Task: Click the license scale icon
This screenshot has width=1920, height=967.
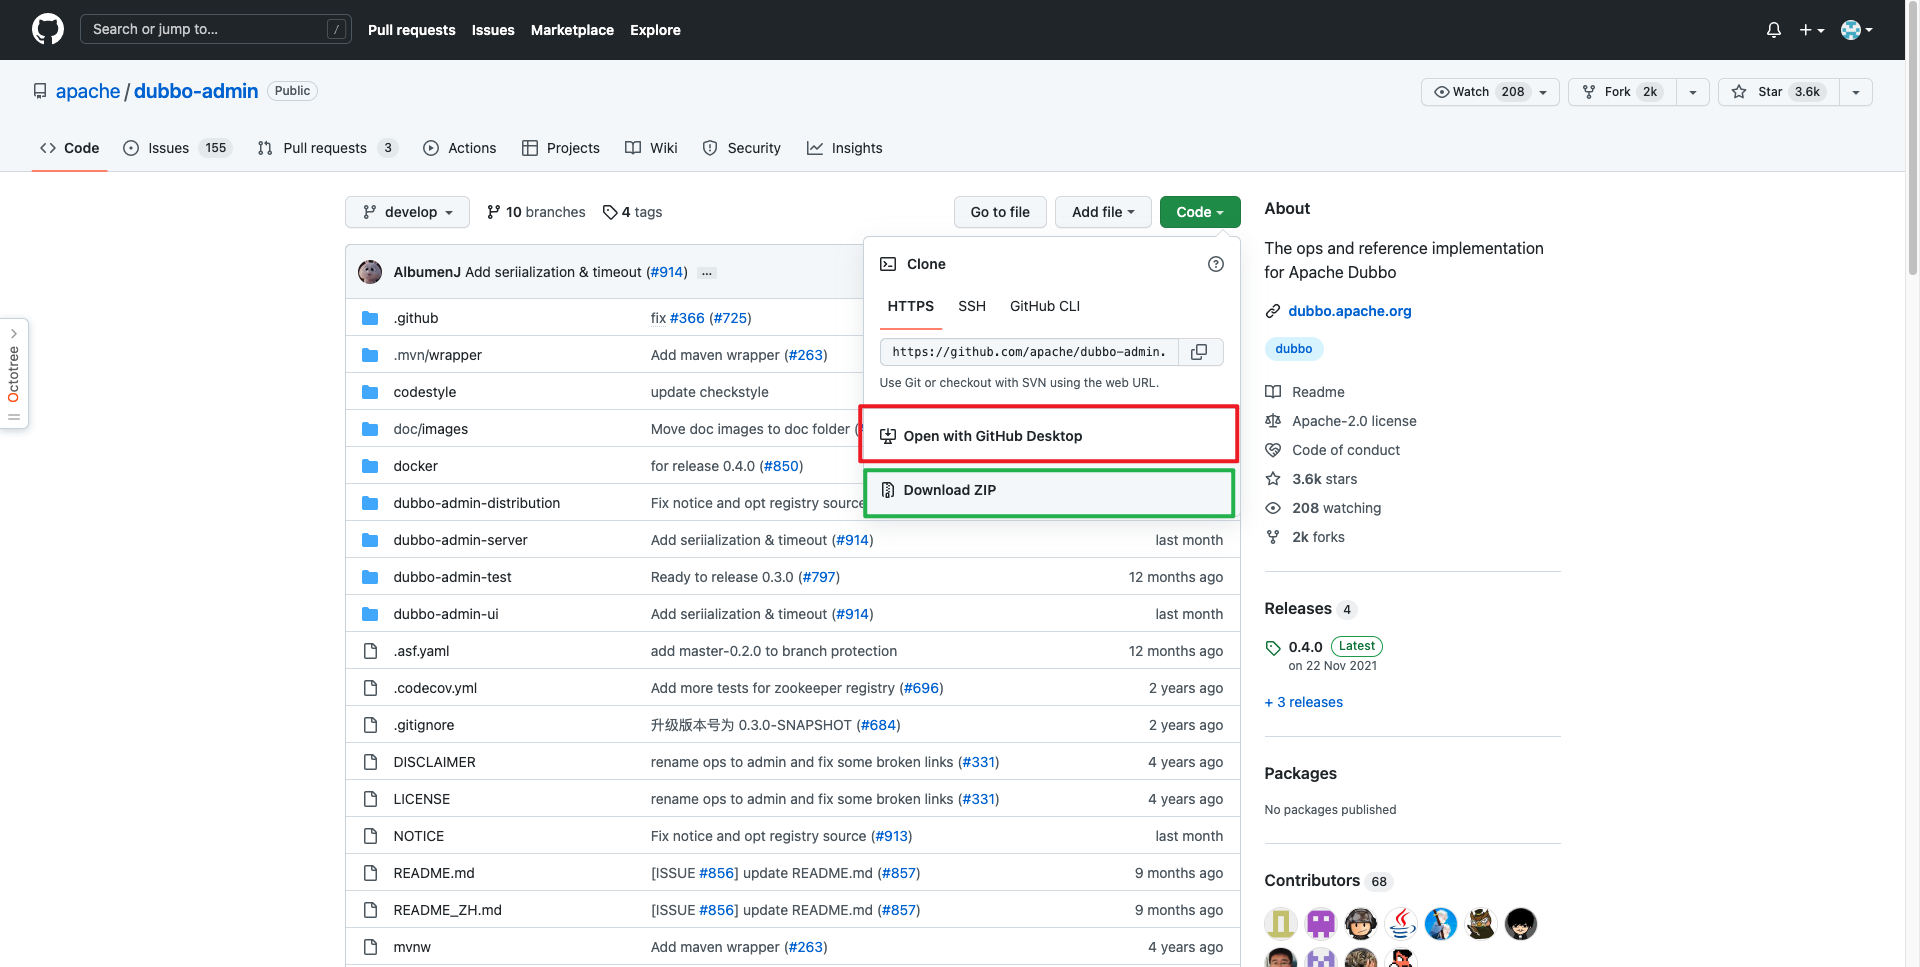Action: 1273,421
